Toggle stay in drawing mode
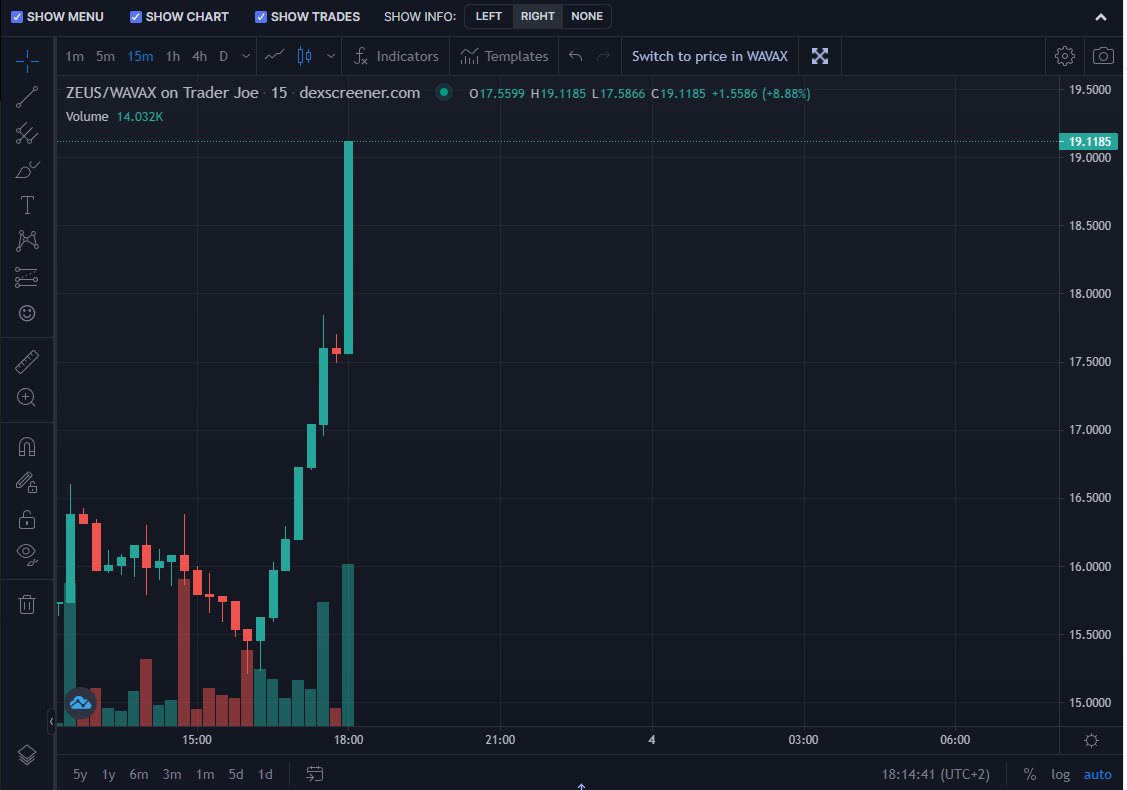This screenshot has width=1127, height=790. pyautogui.click(x=27, y=482)
